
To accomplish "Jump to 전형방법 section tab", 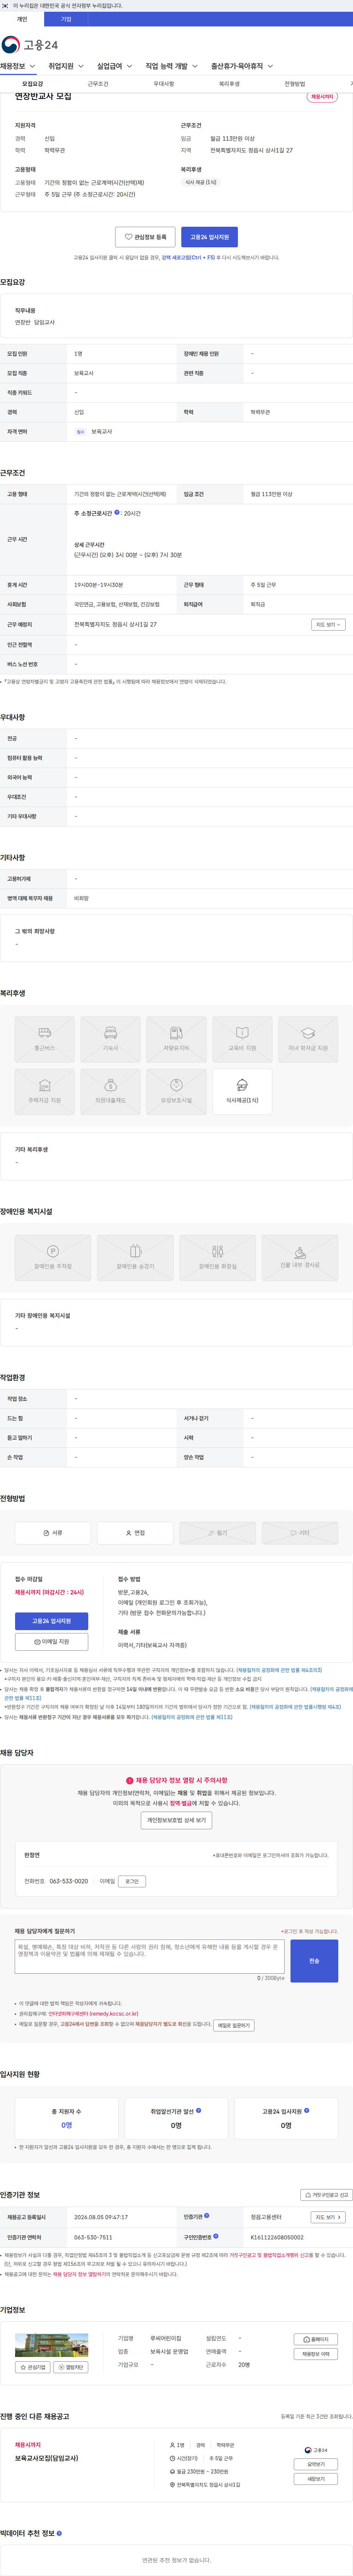I will 294,84.
